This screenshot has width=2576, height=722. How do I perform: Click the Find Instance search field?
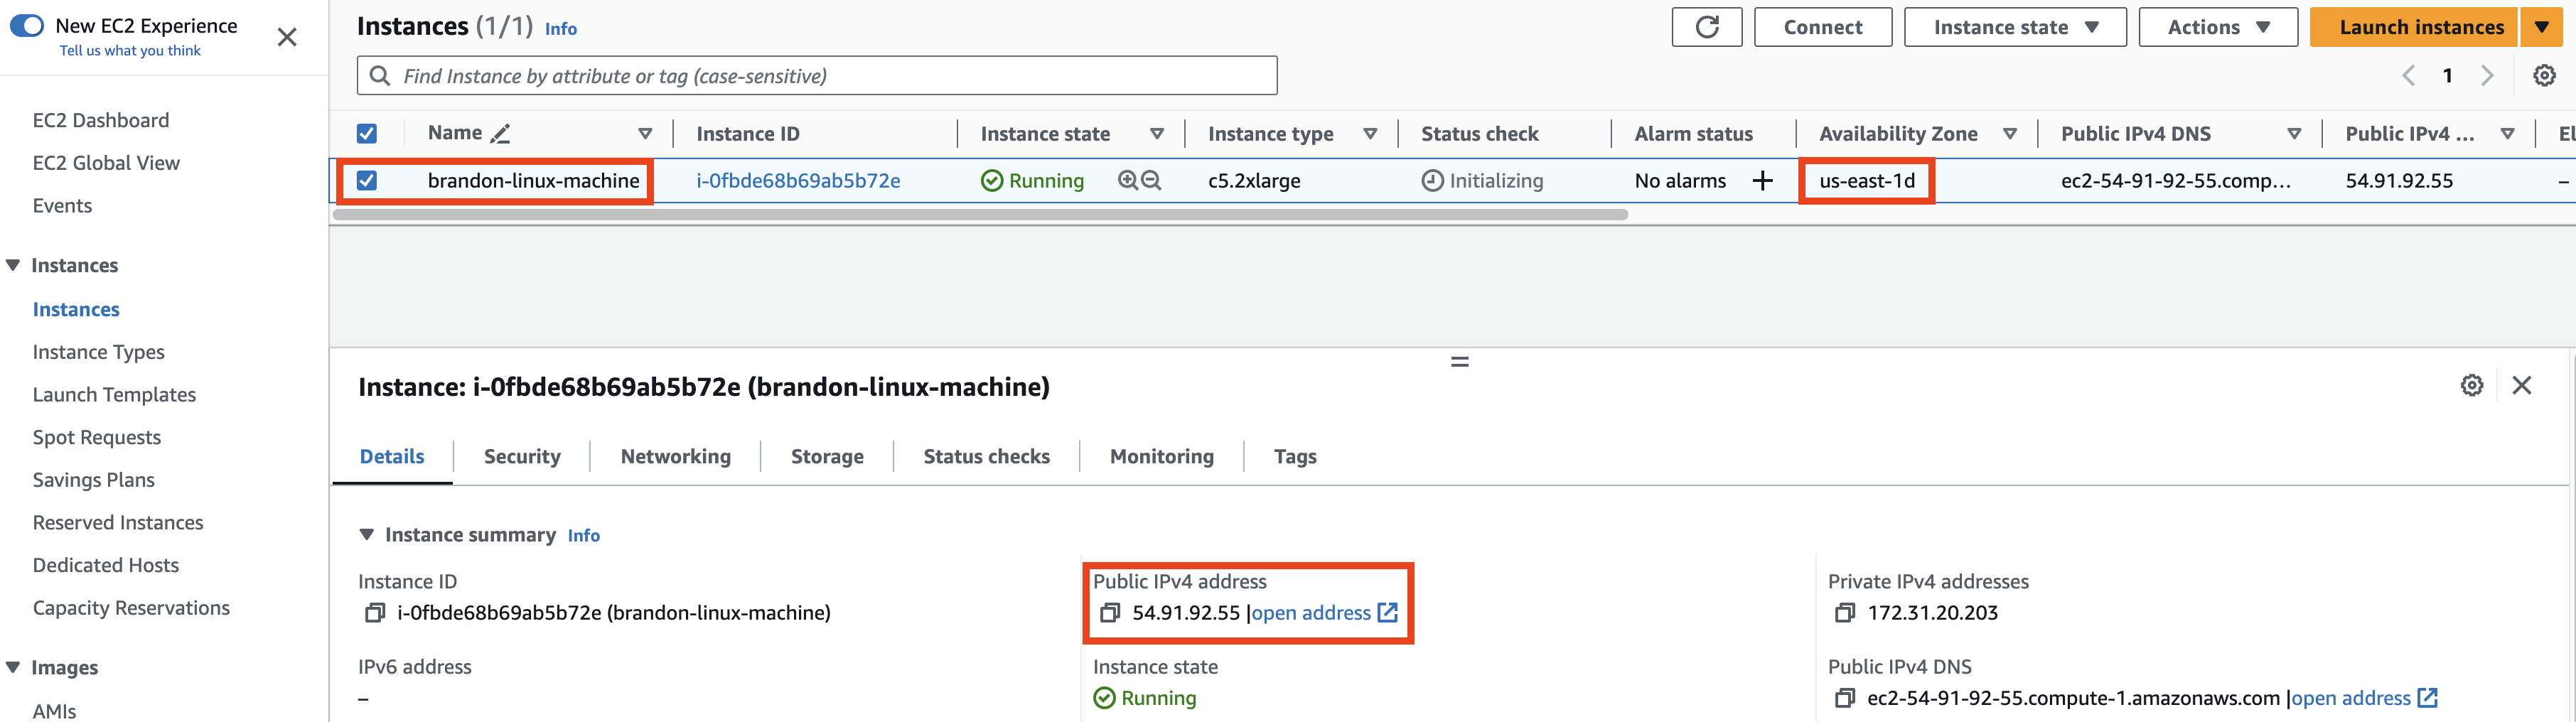tap(816, 76)
